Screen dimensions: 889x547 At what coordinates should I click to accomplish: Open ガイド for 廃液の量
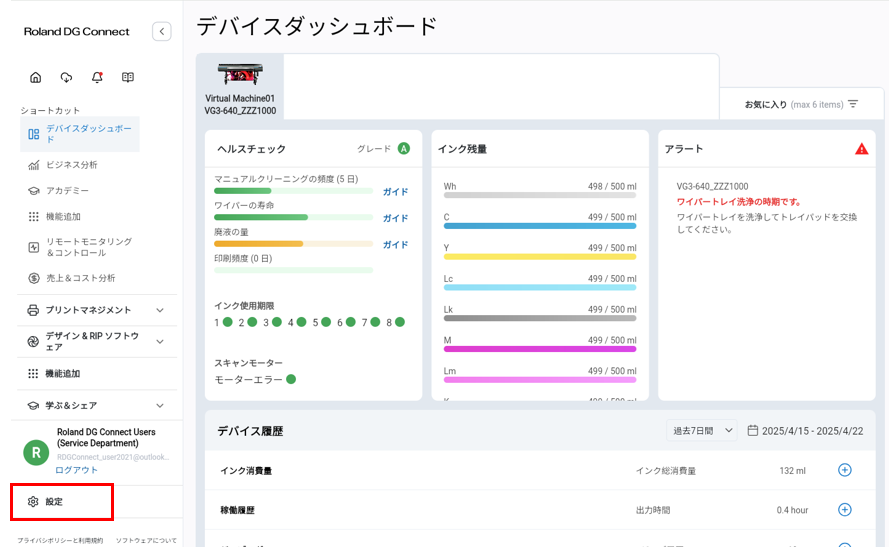click(395, 244)
